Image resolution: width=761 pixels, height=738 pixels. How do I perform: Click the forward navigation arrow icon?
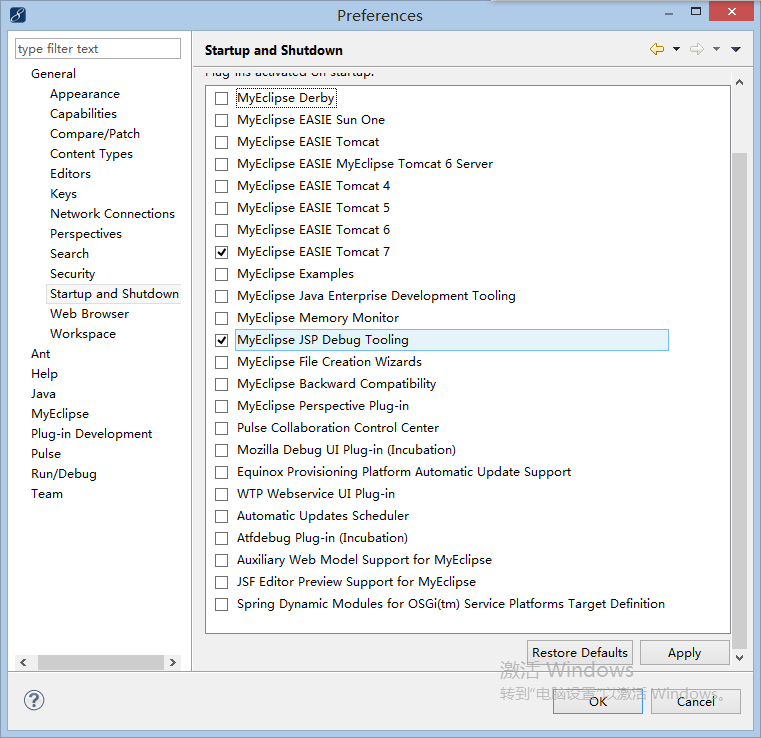[696, 49]
